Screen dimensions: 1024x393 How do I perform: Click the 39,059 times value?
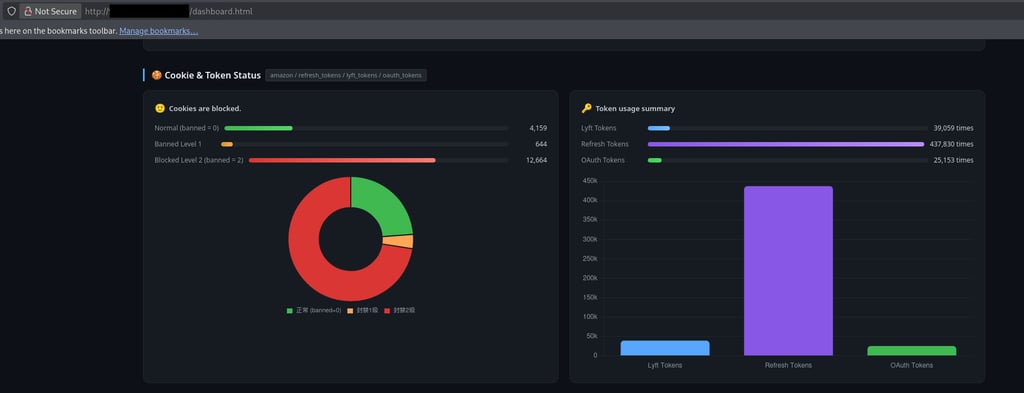click(x=953, y=128)
